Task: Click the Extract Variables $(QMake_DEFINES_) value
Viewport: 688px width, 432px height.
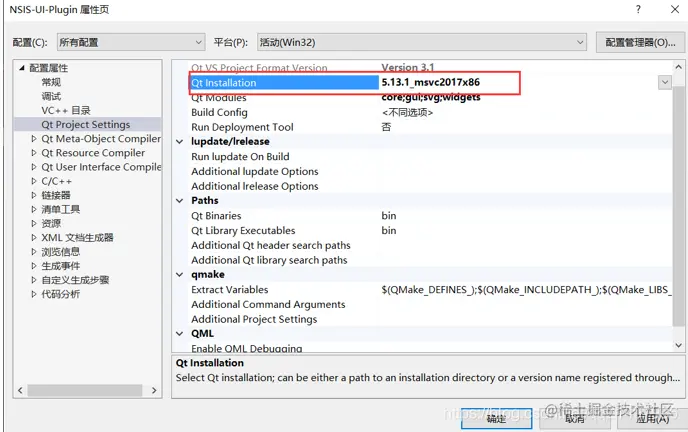Action: pos(526,289)
